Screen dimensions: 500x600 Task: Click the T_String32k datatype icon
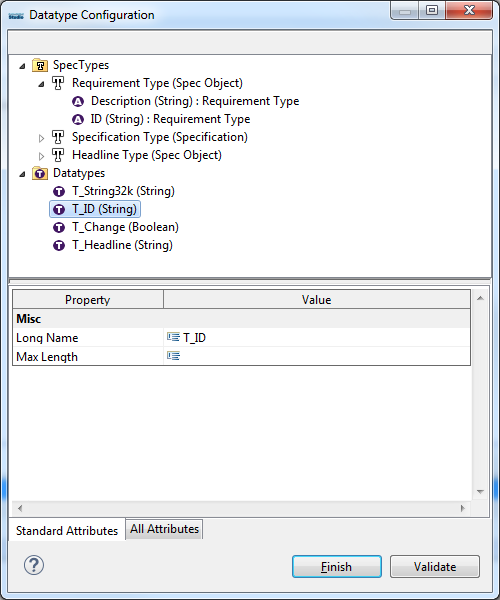tap(59, 191)
